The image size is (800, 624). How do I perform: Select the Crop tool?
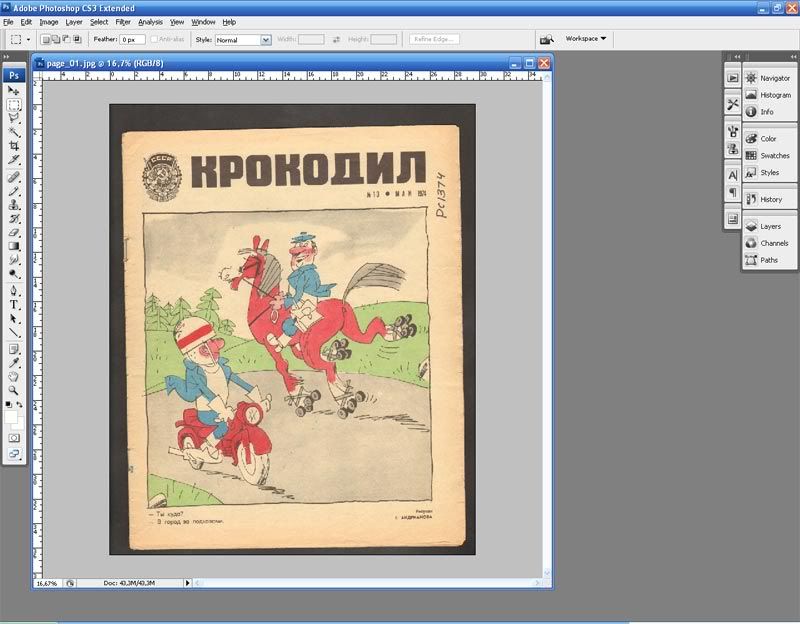tap(14, 146)
